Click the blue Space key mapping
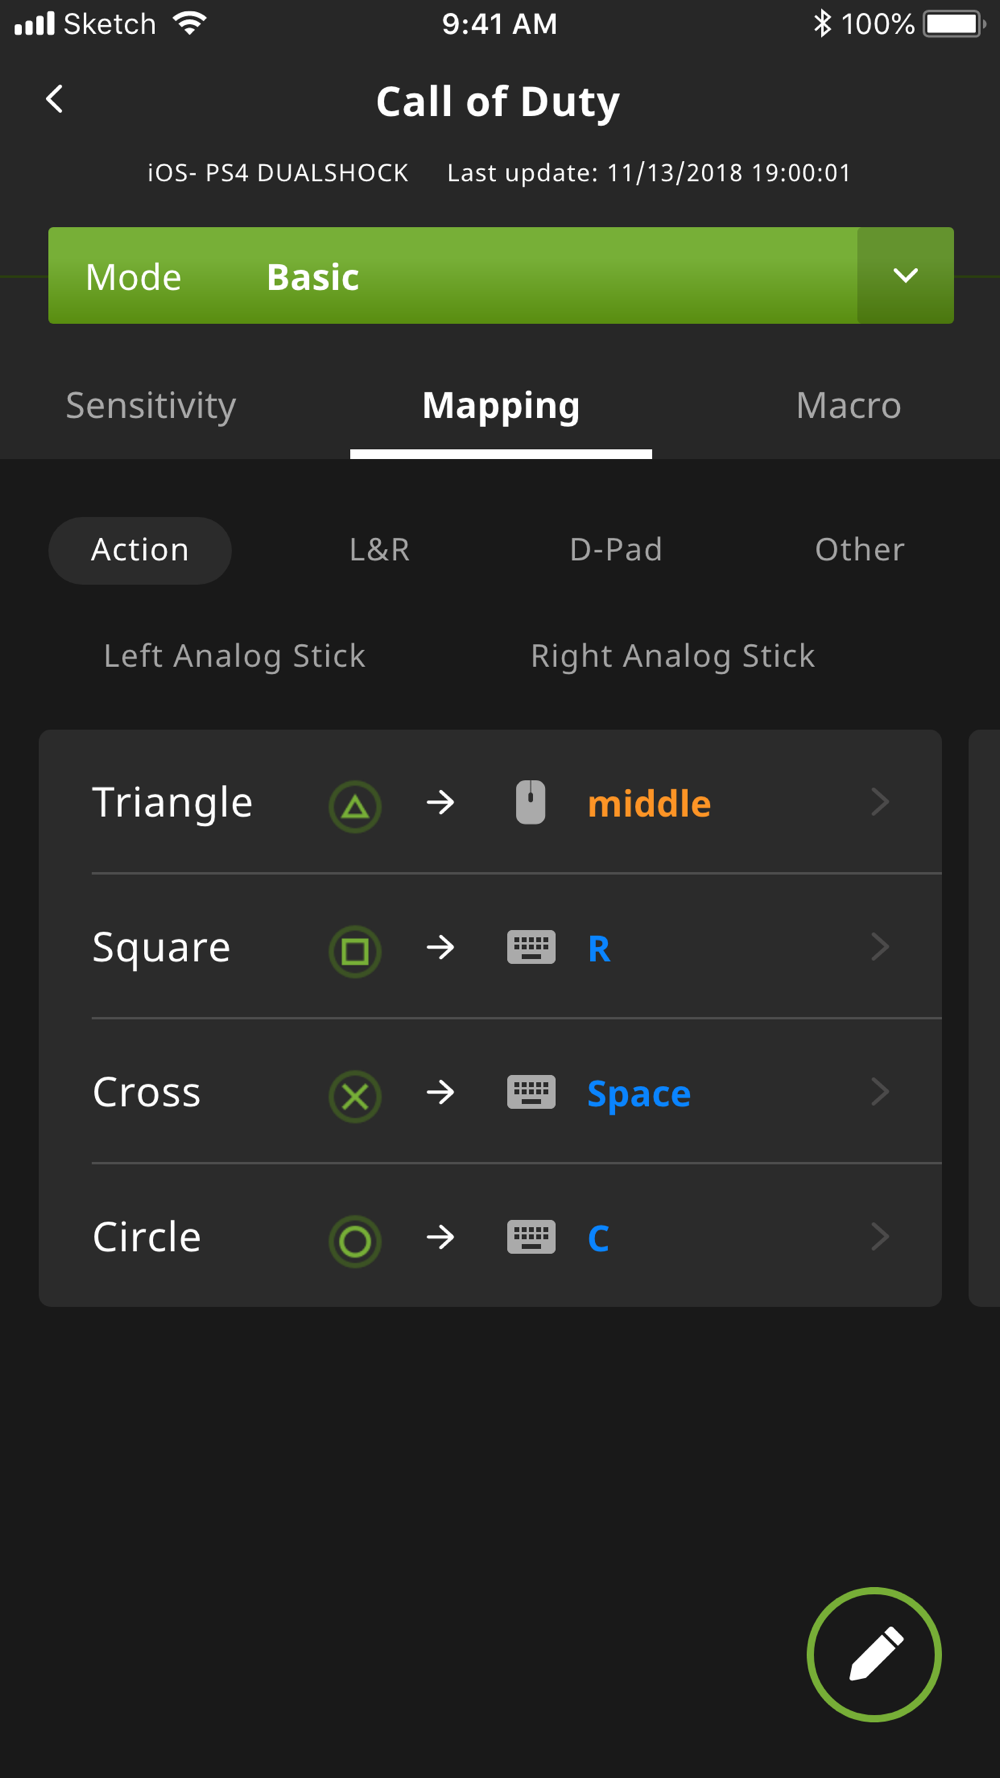The width and height of the screenshot is (1000, 1778). (639, 1094)
